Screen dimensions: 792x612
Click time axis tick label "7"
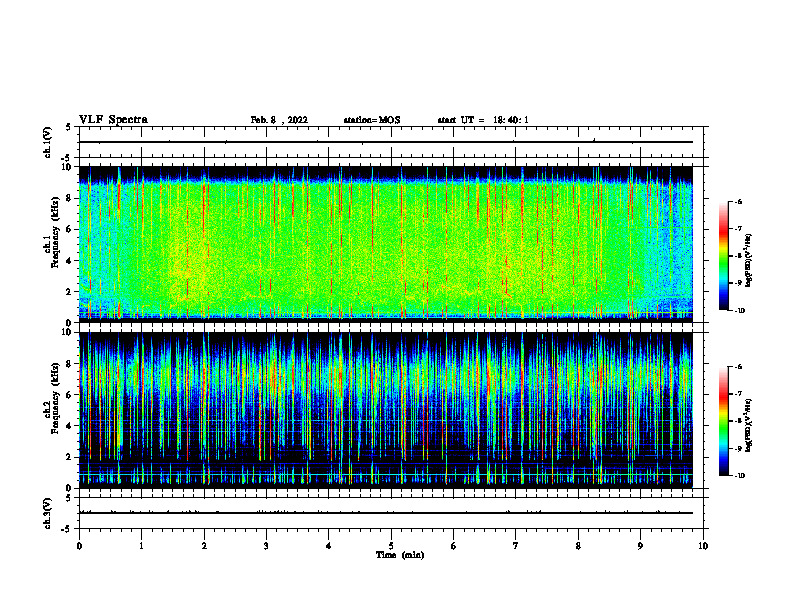[x=516, y=546]
